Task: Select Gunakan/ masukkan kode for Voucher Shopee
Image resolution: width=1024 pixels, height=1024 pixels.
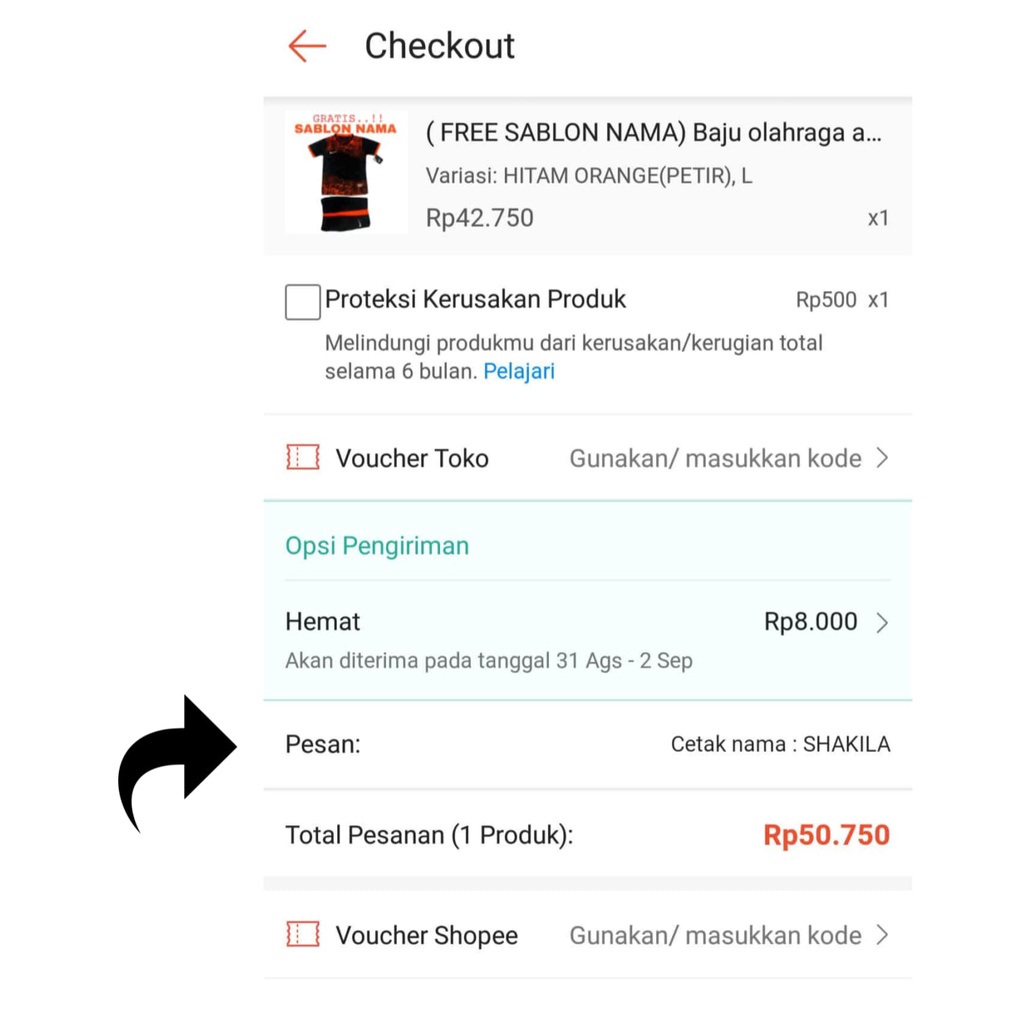Action: (714, 935)
